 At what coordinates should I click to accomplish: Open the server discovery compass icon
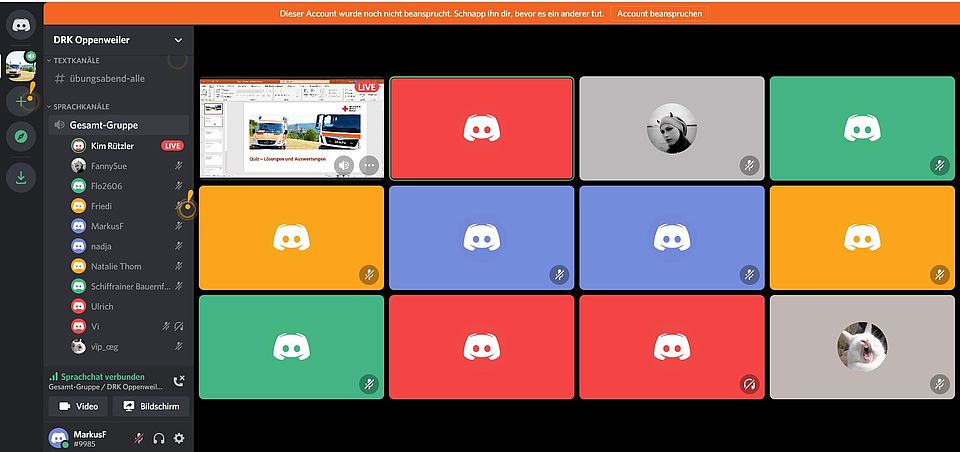(x=21, y=137)
